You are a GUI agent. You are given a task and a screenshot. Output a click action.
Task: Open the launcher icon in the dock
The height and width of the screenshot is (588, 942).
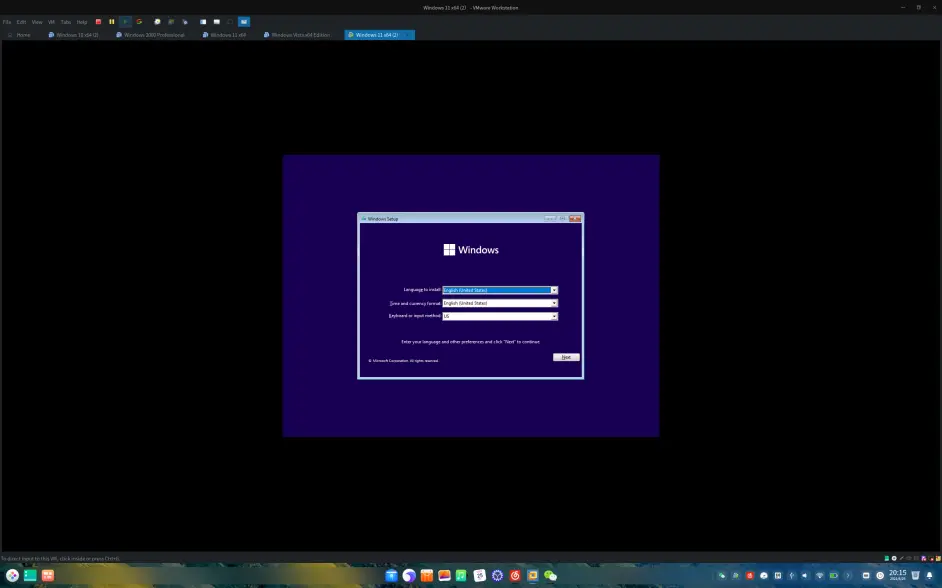(x=12, y=575)
